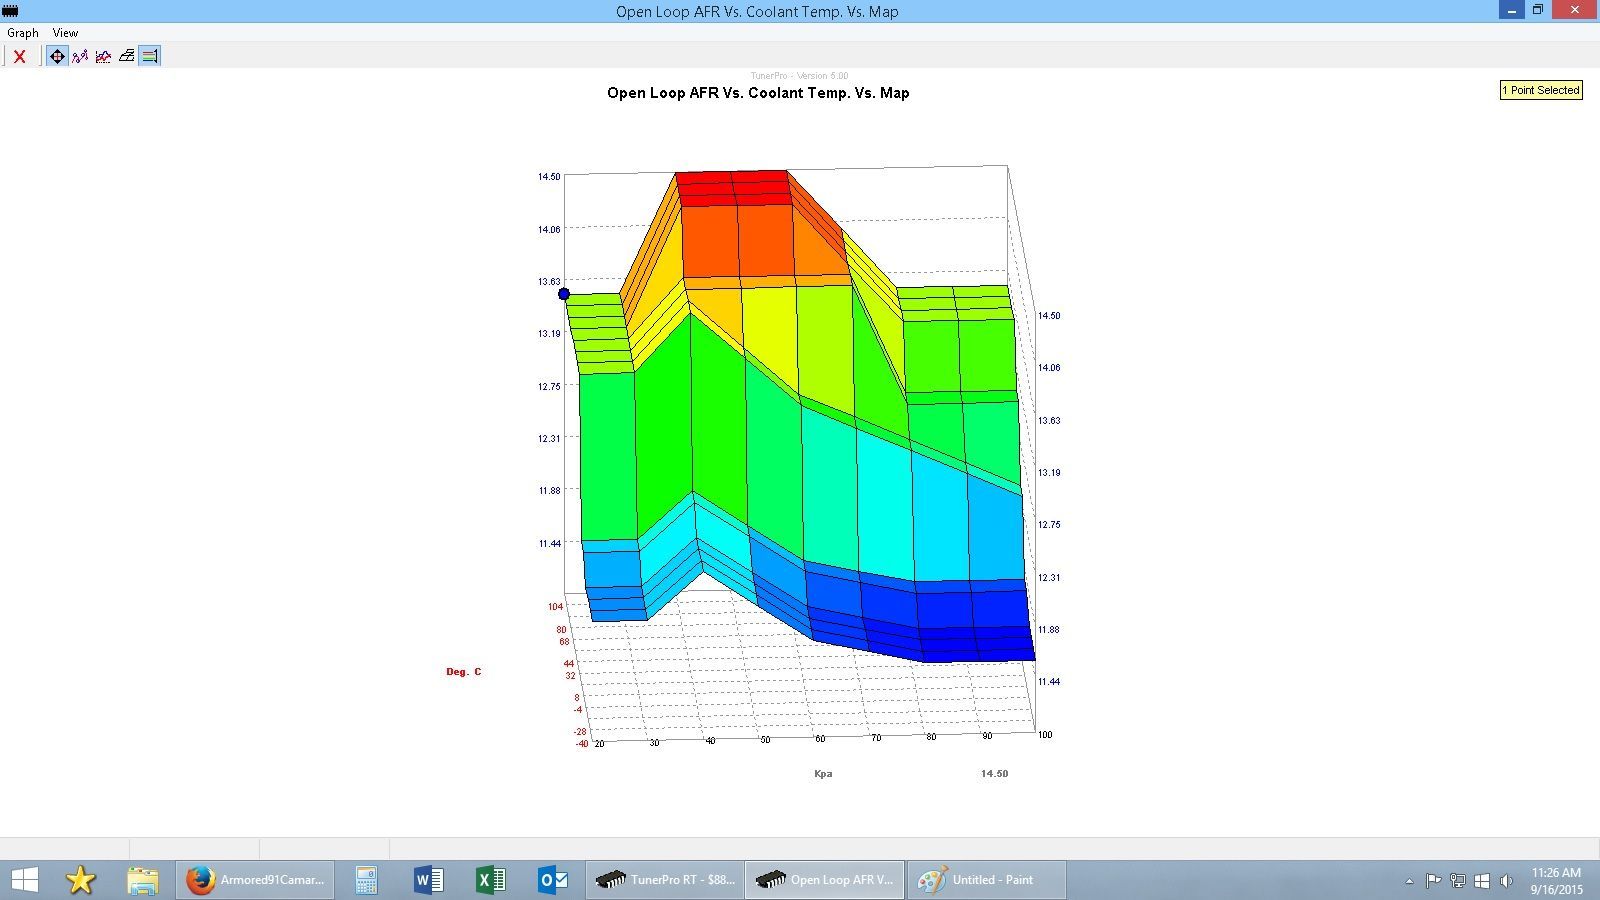
Task: Select the 2D line chart view icon
Action: [103, 56]
